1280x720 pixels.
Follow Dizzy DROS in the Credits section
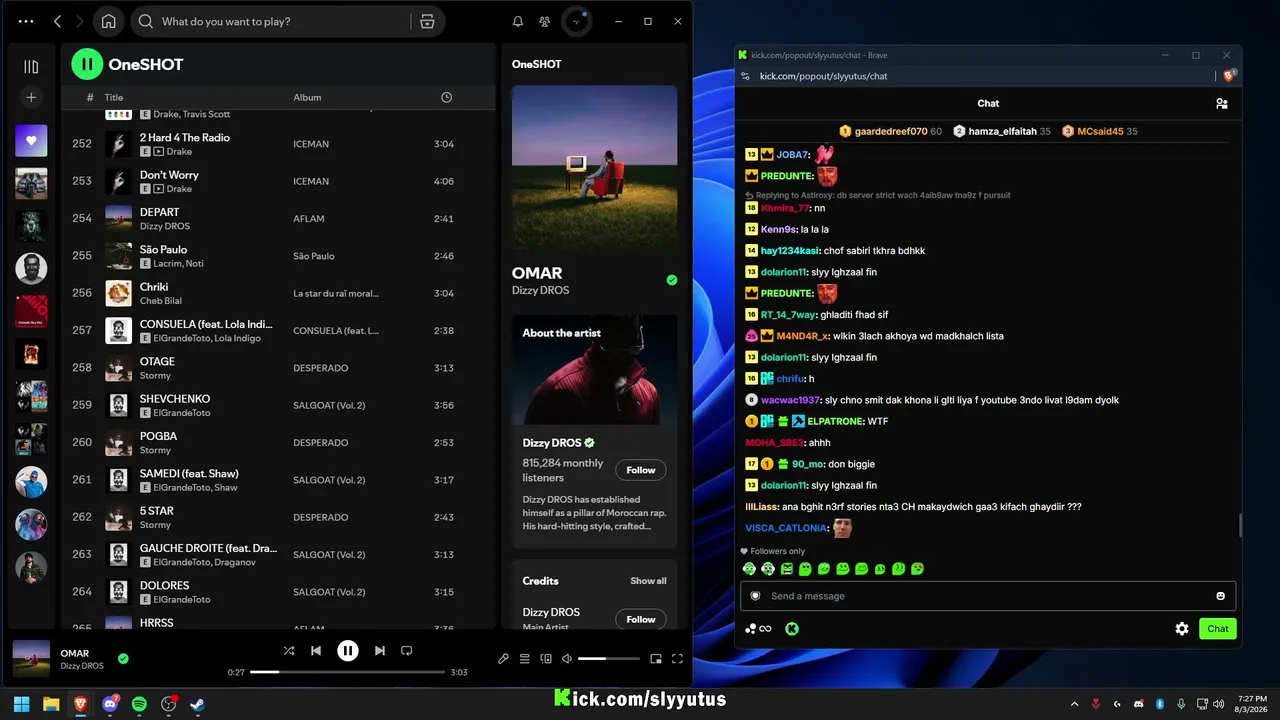pos(641,619)
